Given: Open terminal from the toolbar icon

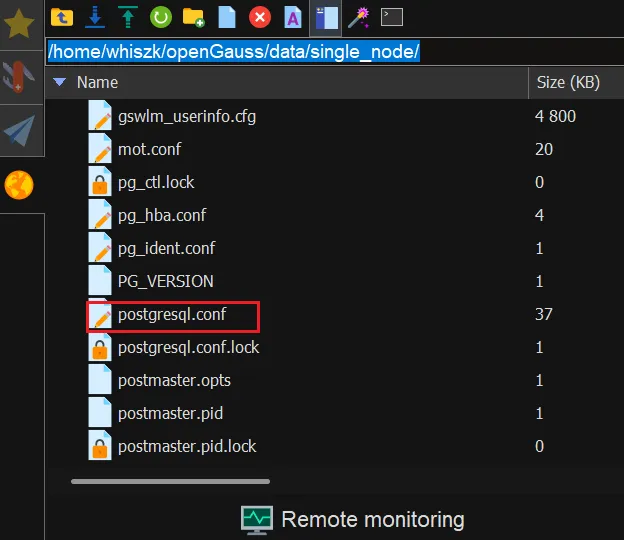Looking at the screenshot, I should click(392, 16).
